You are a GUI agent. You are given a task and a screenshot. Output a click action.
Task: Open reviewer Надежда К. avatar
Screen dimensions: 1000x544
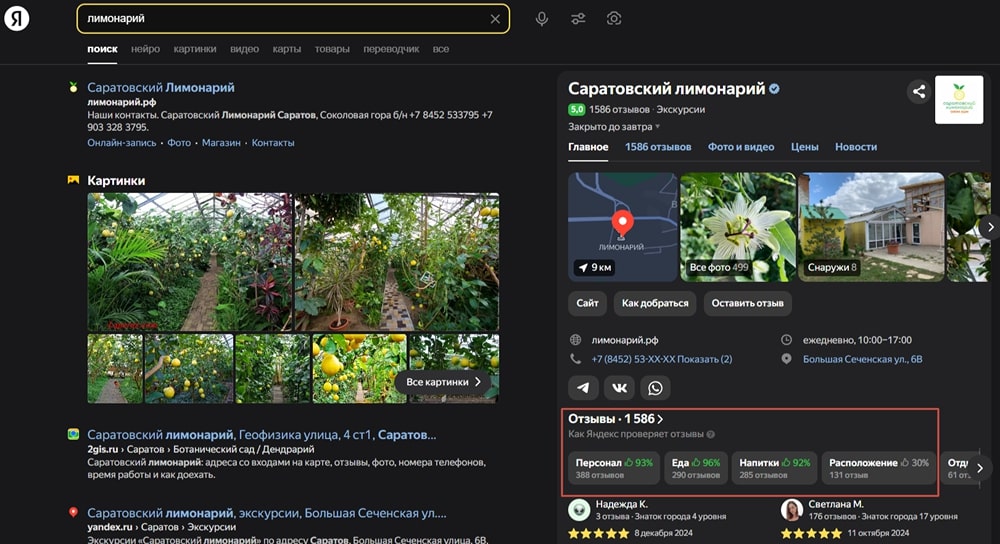pos(579,510)
